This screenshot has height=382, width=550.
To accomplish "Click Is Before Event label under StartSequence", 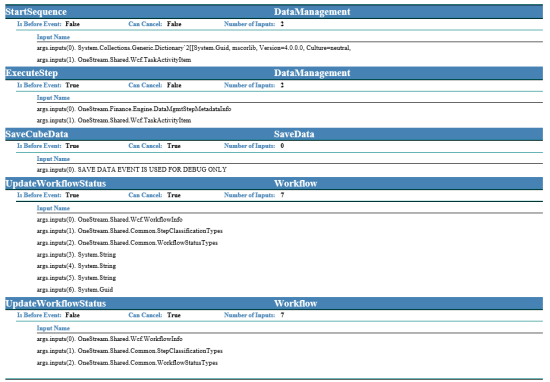I will [39, 24].
